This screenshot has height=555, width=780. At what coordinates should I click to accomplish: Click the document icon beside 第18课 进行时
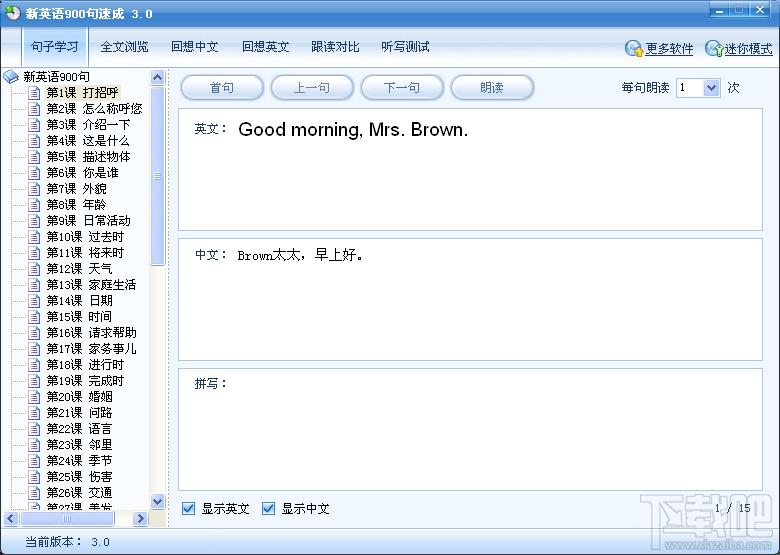[x=34, y=365]
